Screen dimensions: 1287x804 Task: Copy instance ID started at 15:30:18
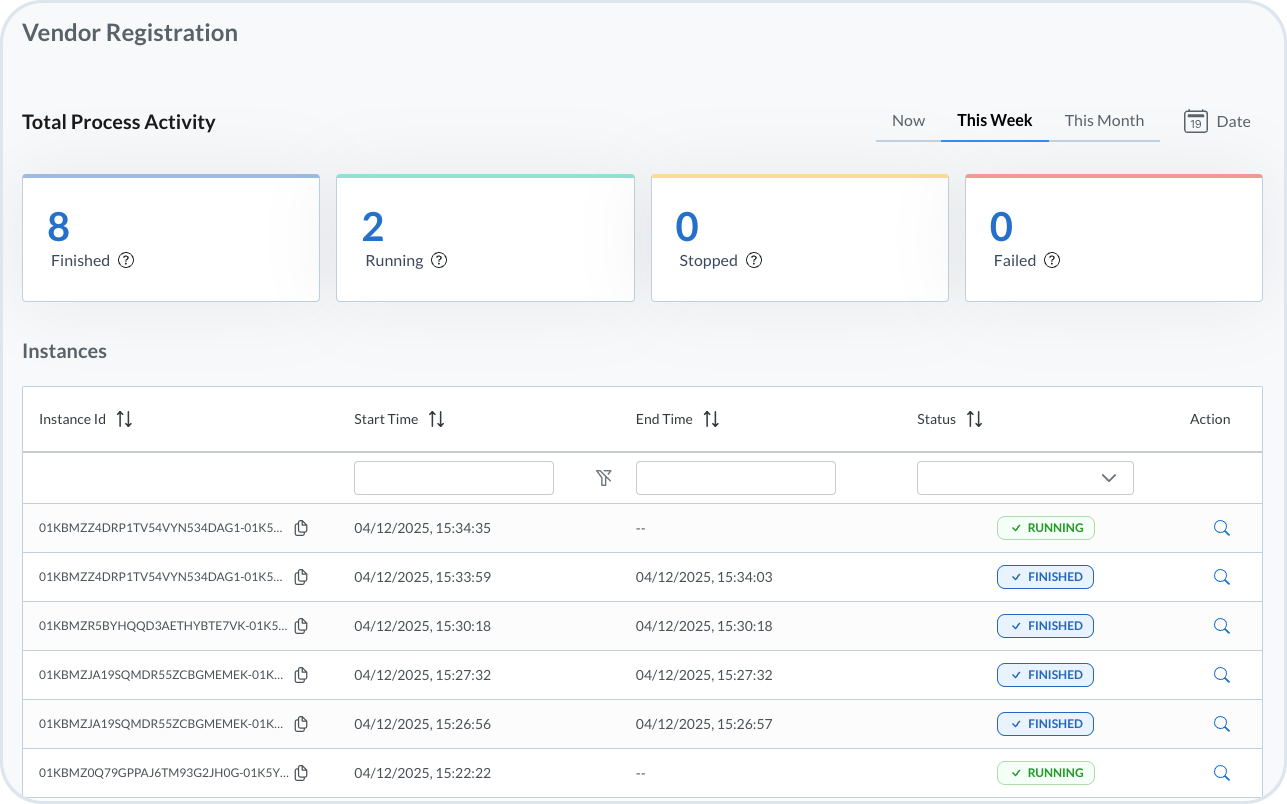(x=301, y=626)
